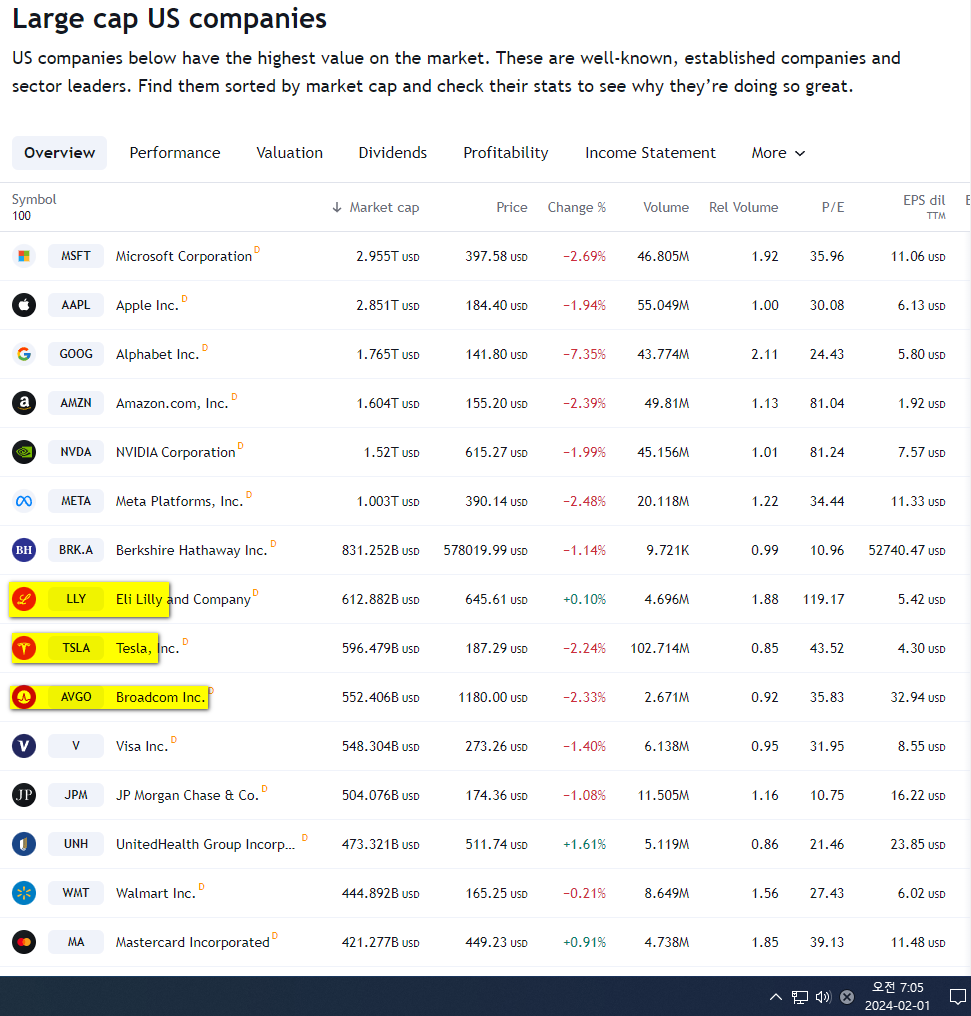Sort by the Change % column header
971x1016 pixels.
[577, 207]
